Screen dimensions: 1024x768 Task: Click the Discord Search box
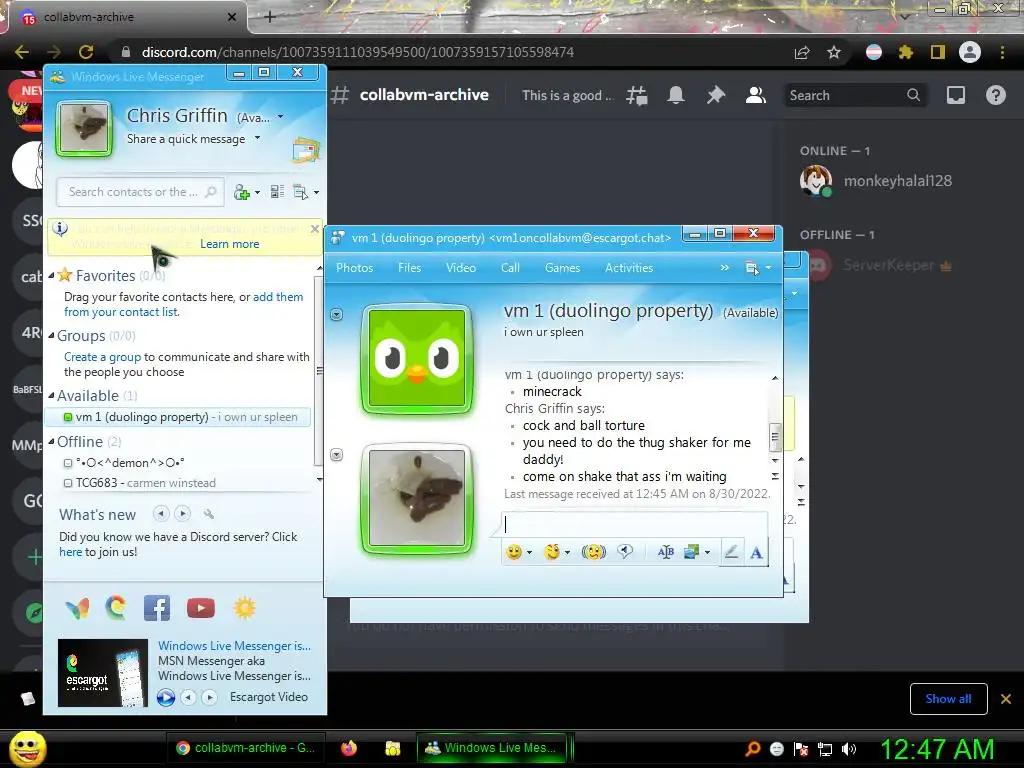pos(854,95)
